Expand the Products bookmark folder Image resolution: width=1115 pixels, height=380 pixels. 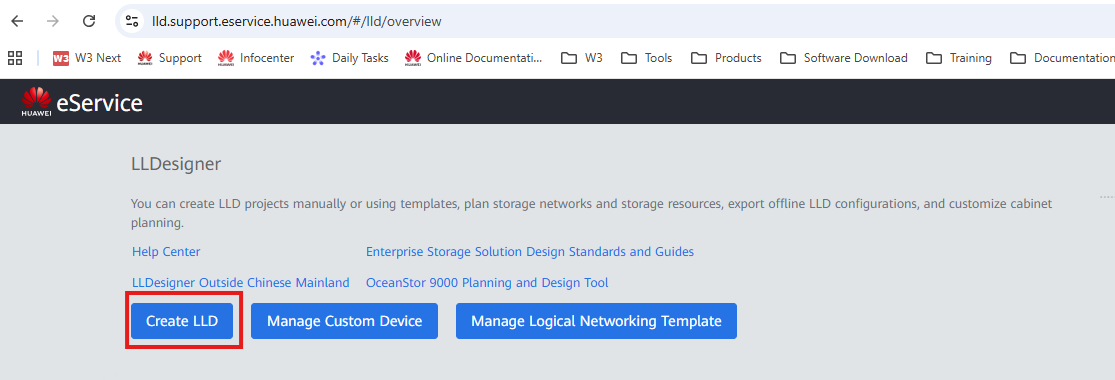[726, 58]
